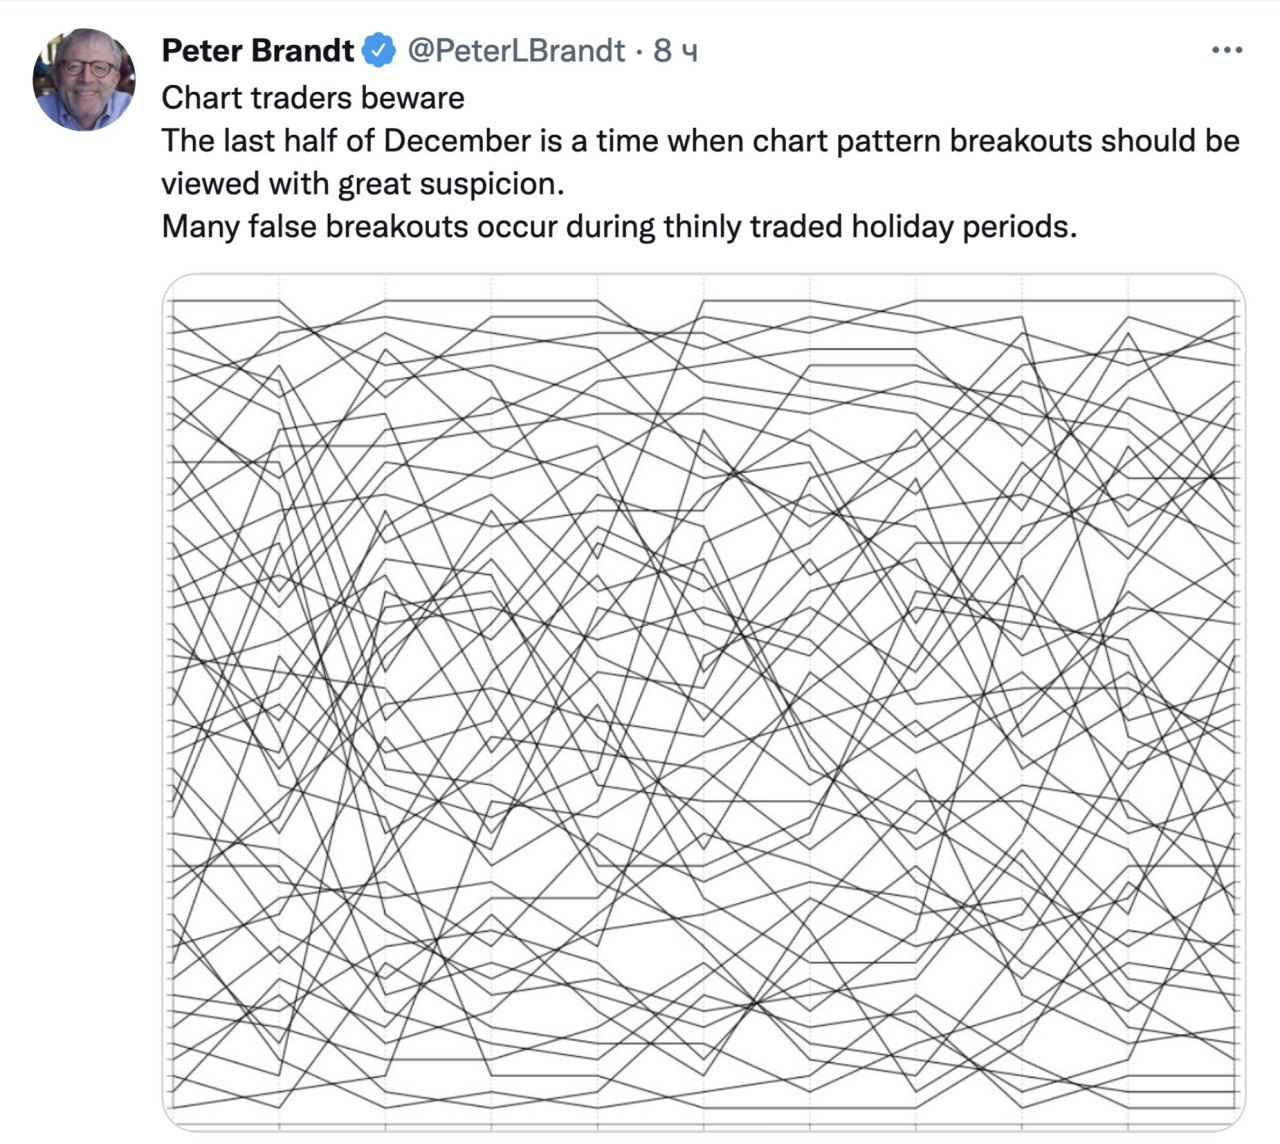Screen dimensions: 1280x1144
Task: Click the phrase "thinly traded" in tweet
Action: tap(753, 227)
